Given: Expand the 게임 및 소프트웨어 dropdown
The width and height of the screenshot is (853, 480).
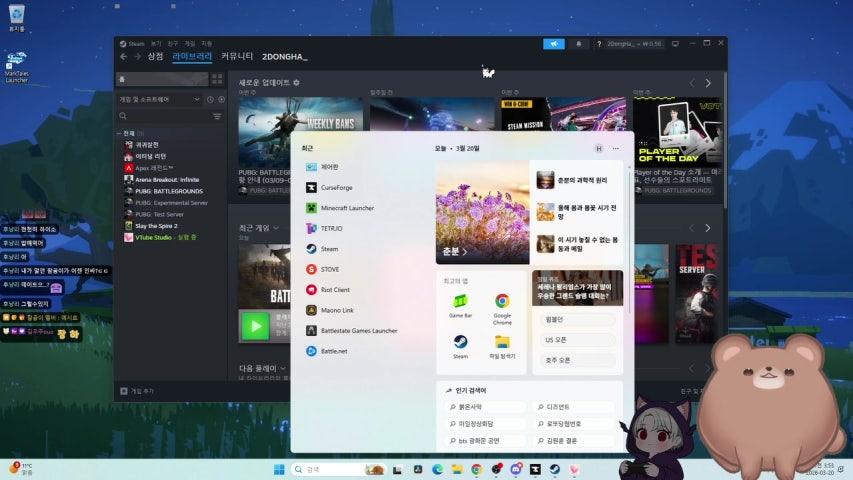Looking at the screenshot, I should pyautogui.click(x=160, y=99).
